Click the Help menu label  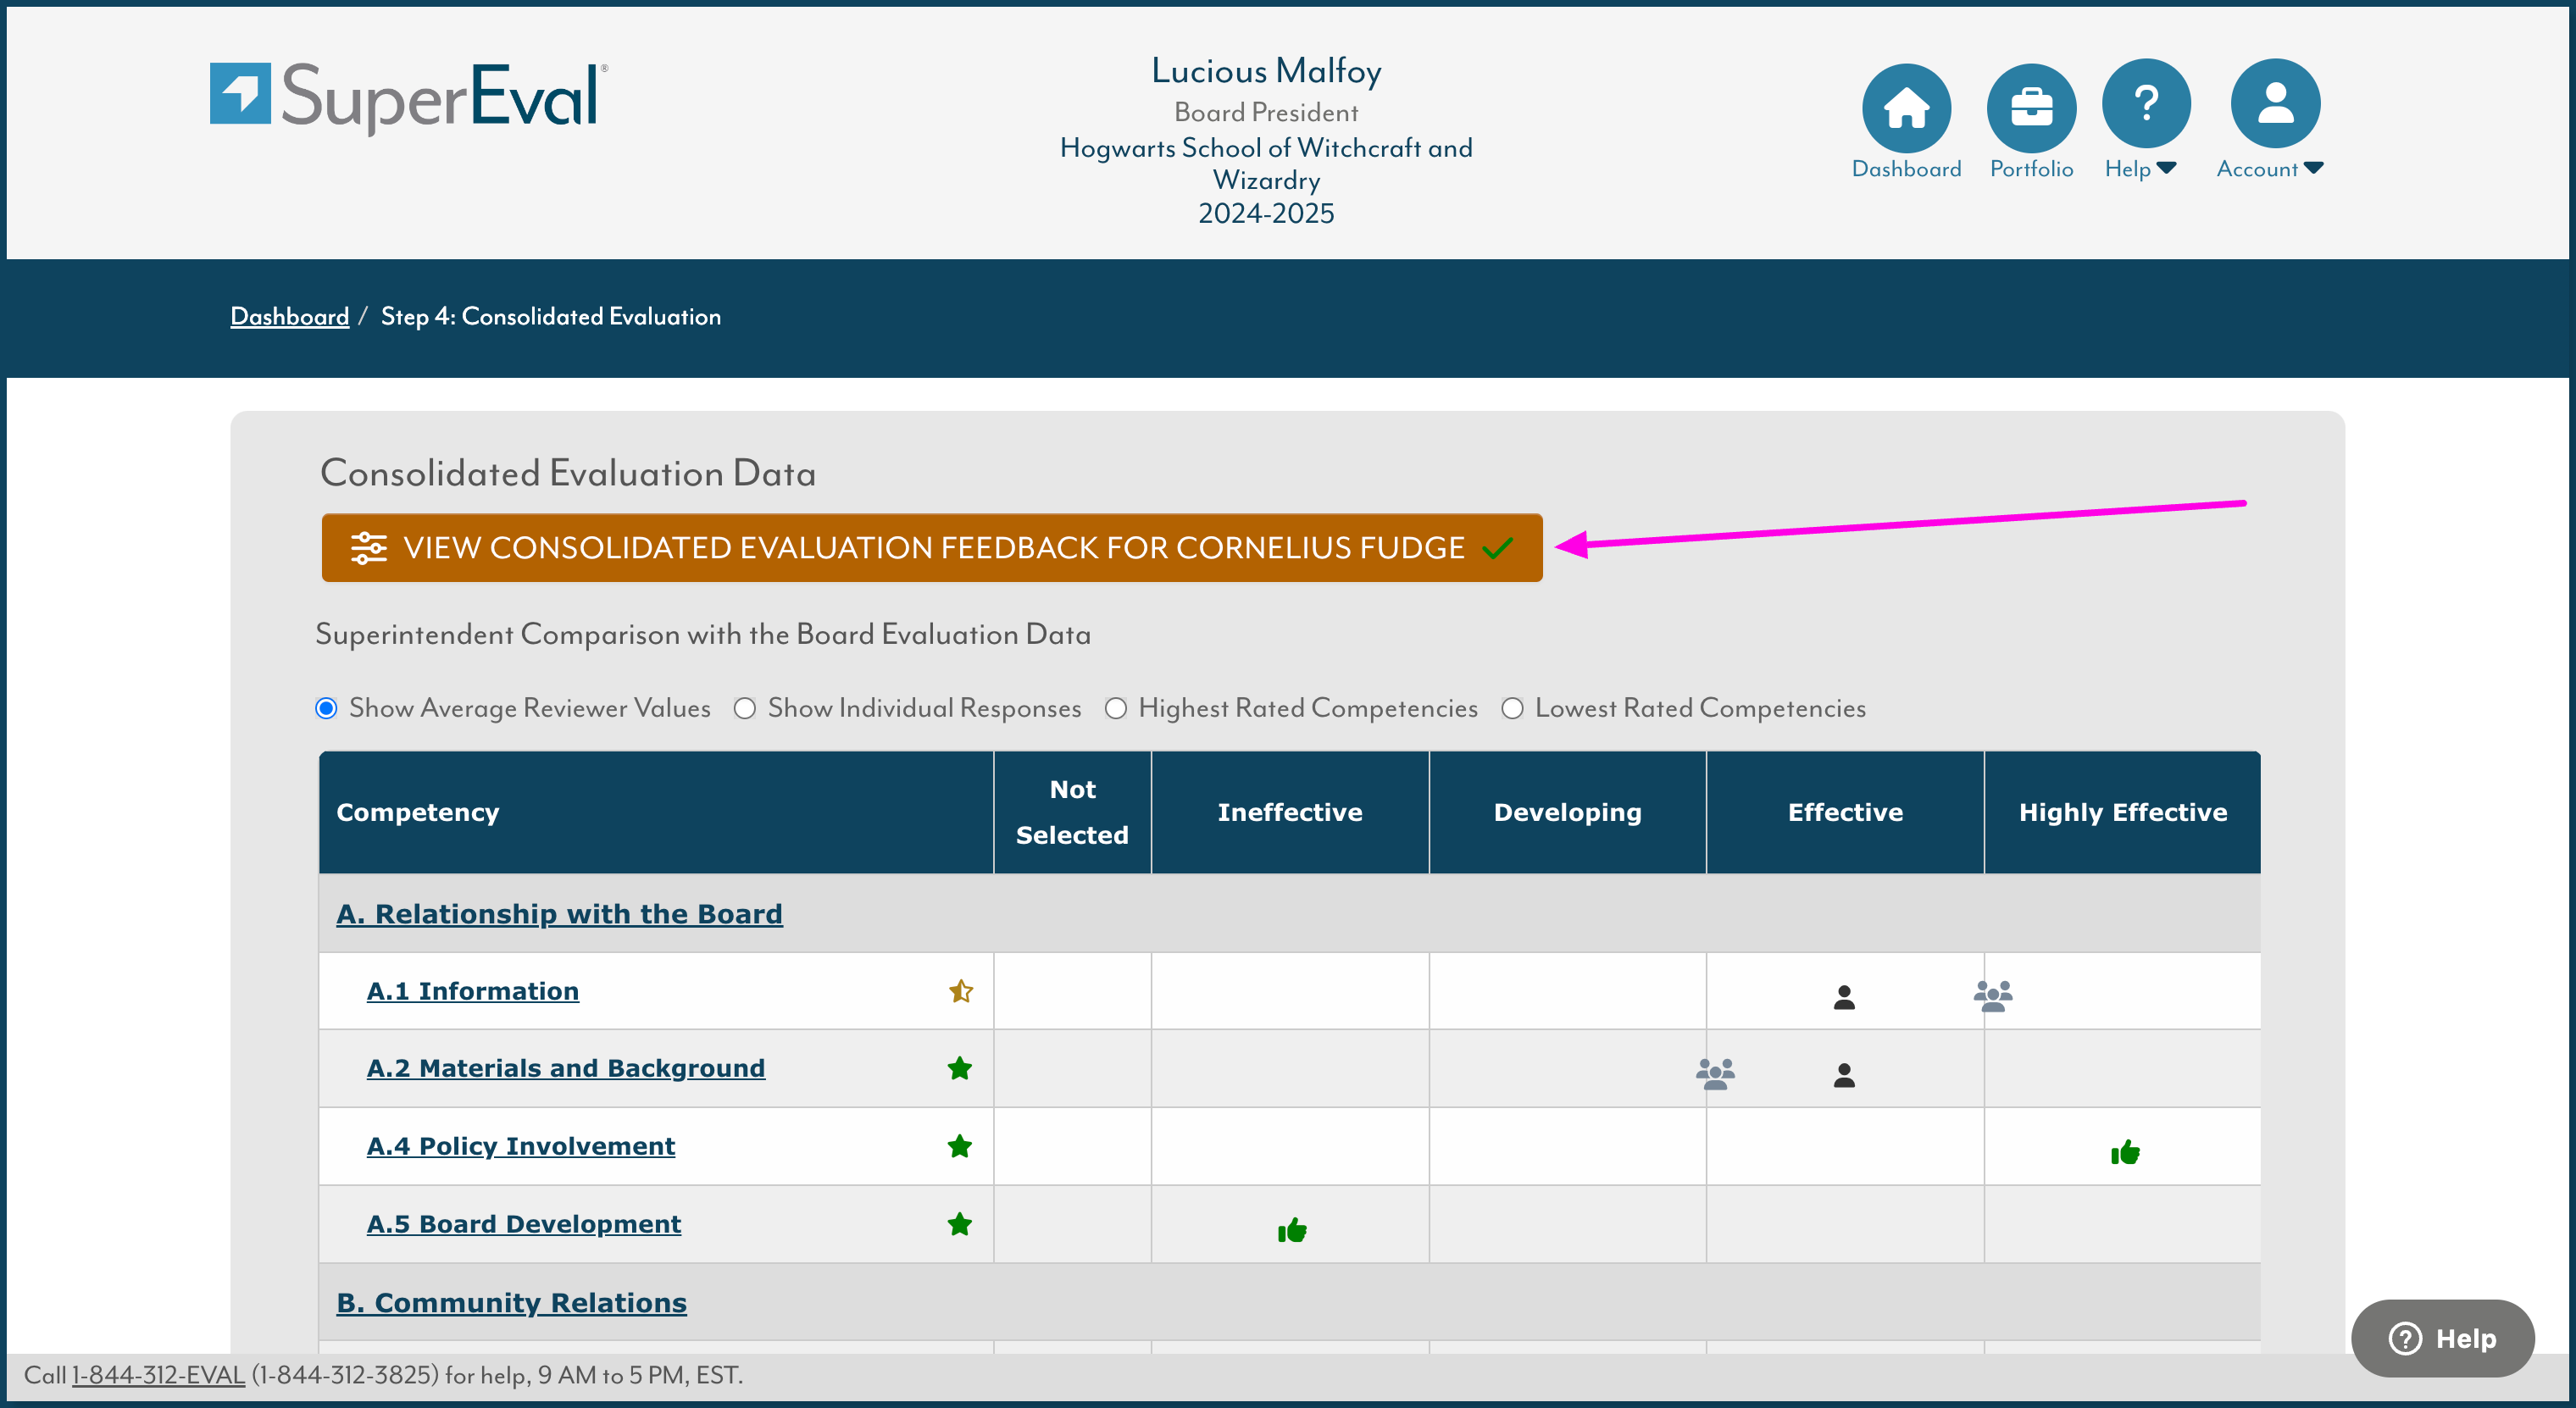[x=2127, y=168]
